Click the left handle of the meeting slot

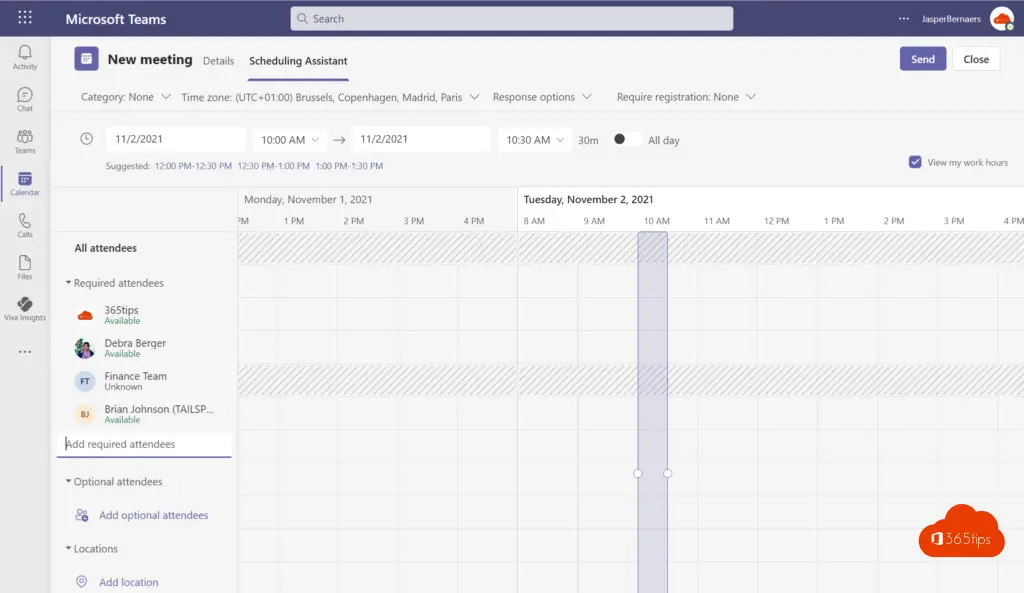pyautogui.click(x=637, y=473)
